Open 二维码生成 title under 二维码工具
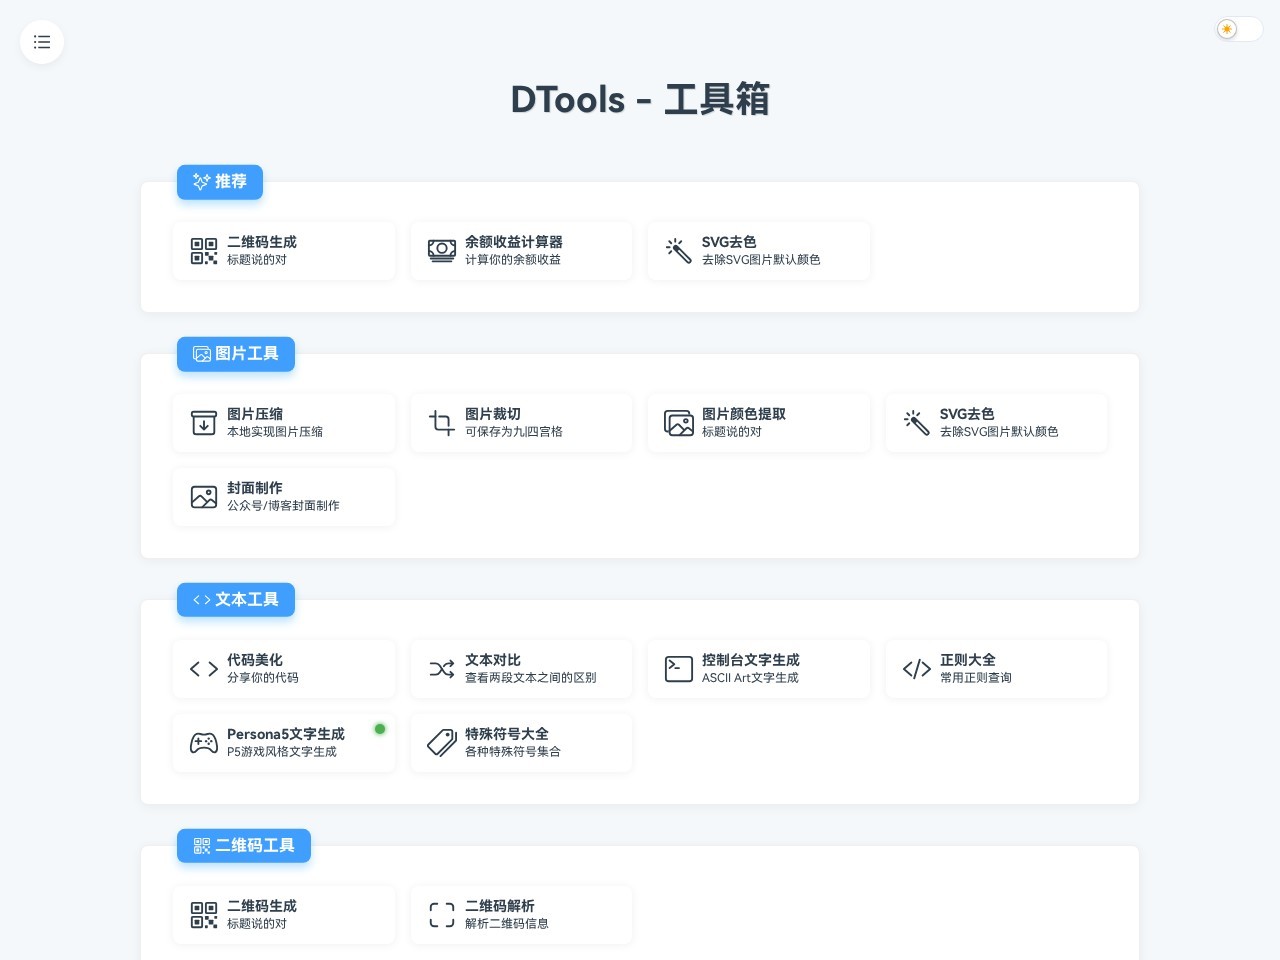This screenshot has width=1280, height=960. pyautogui.click(x=262, y=906)
